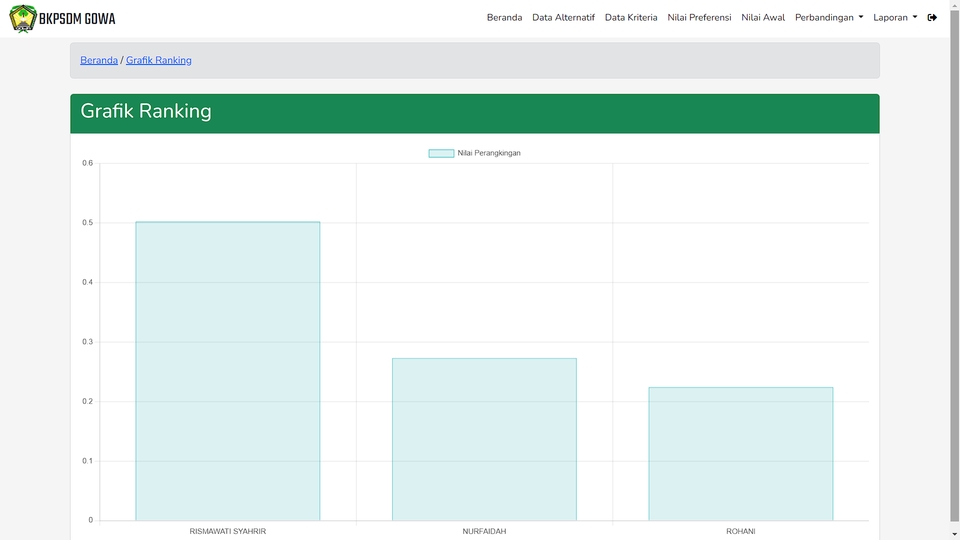Click the Grafik Ranking breadcrumb link
This screenshot has height=540, width=960.
click(159, 60)
